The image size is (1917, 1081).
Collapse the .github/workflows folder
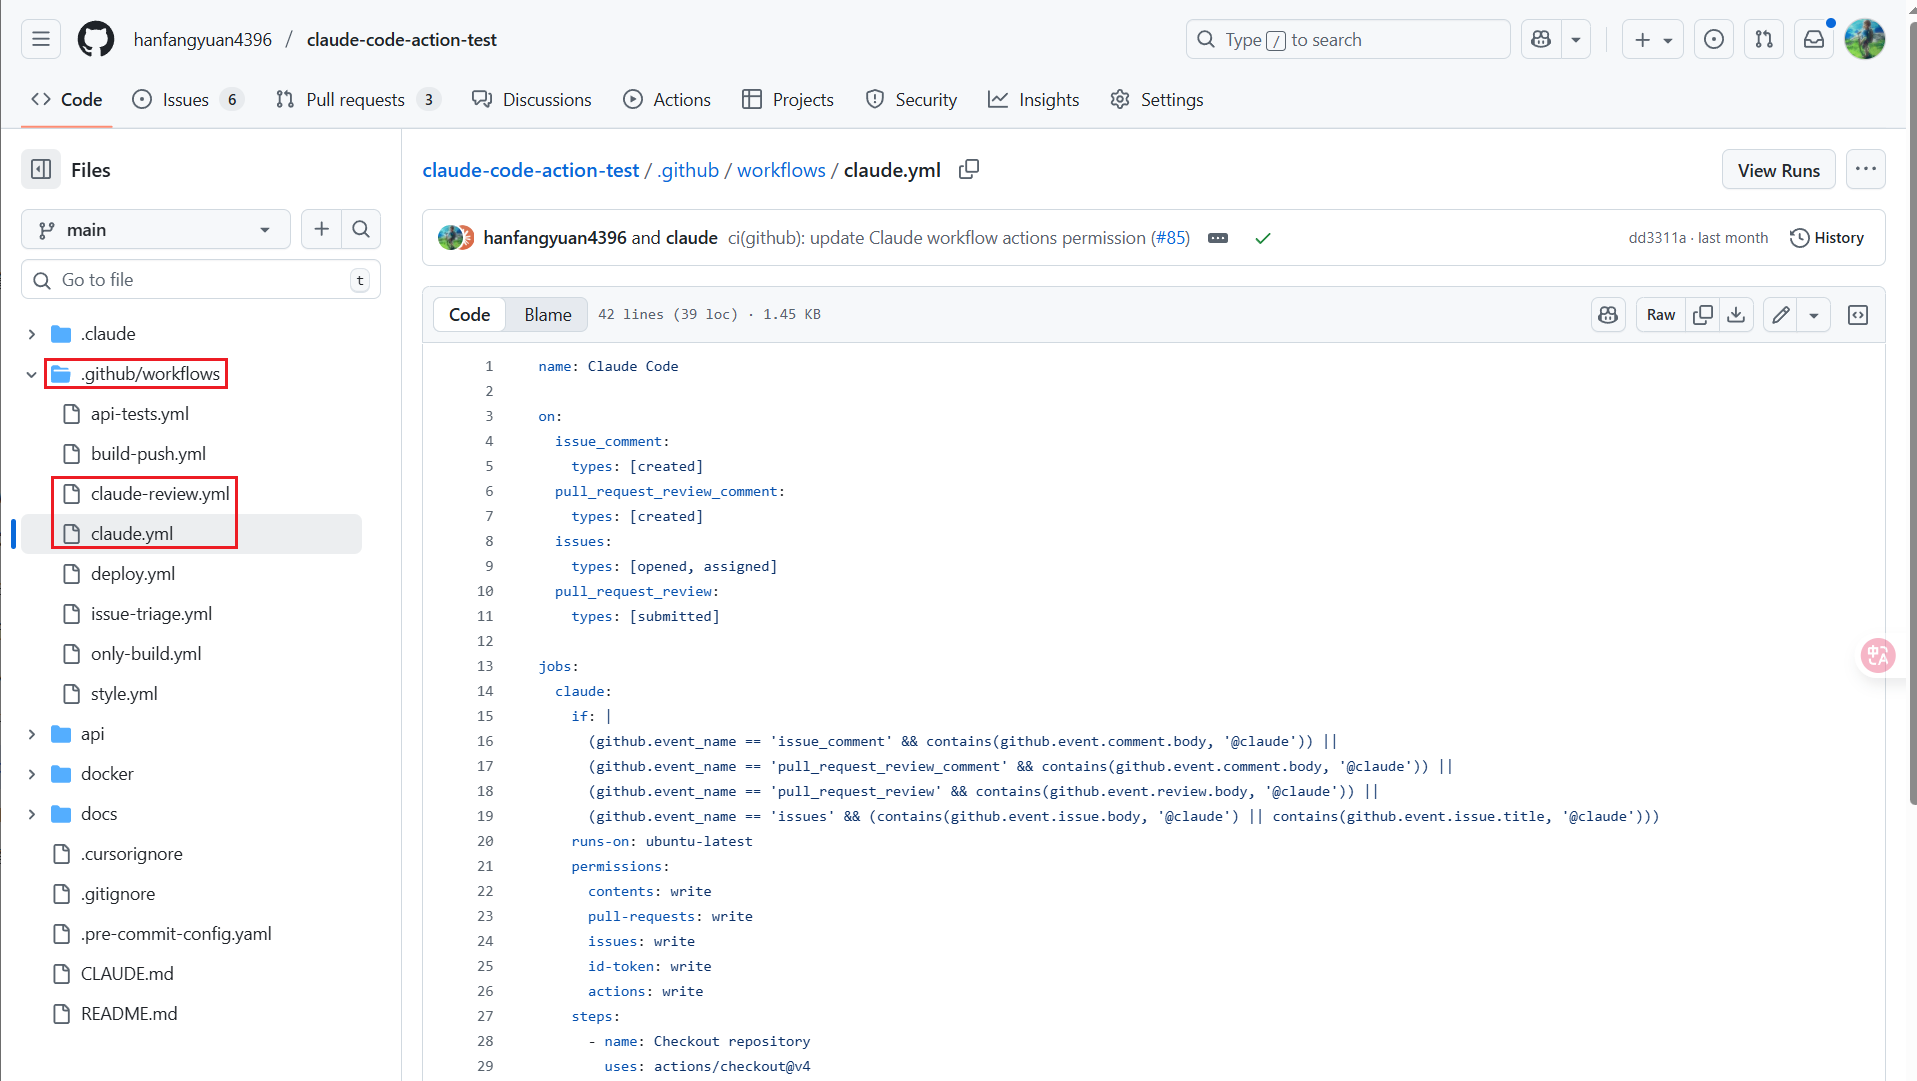pyautogui.click(x=32, y=374)
